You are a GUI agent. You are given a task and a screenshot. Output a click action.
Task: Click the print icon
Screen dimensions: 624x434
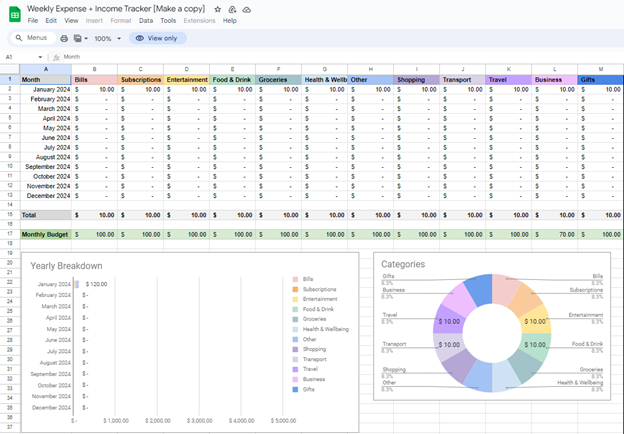pyautogui.click(x=64, y=39)
